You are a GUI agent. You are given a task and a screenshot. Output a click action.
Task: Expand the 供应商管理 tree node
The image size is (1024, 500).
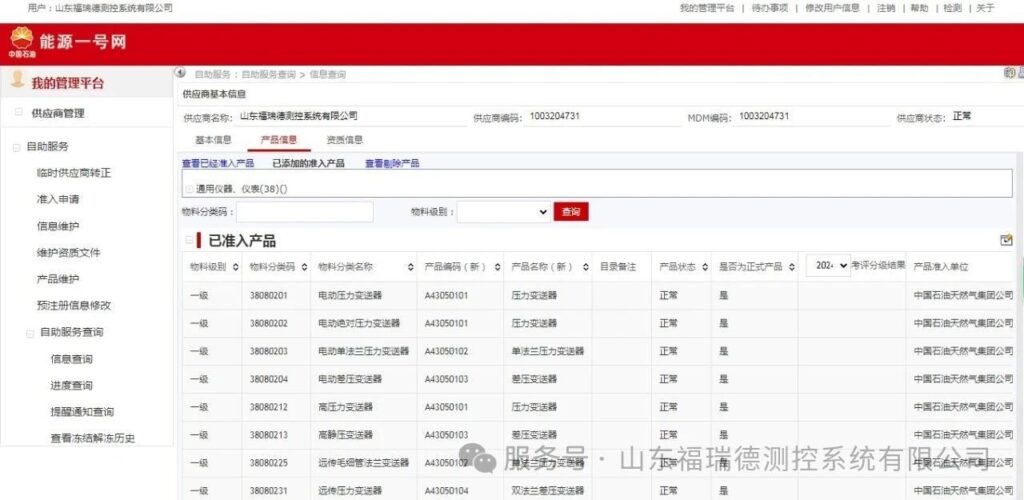click(18, 113)
